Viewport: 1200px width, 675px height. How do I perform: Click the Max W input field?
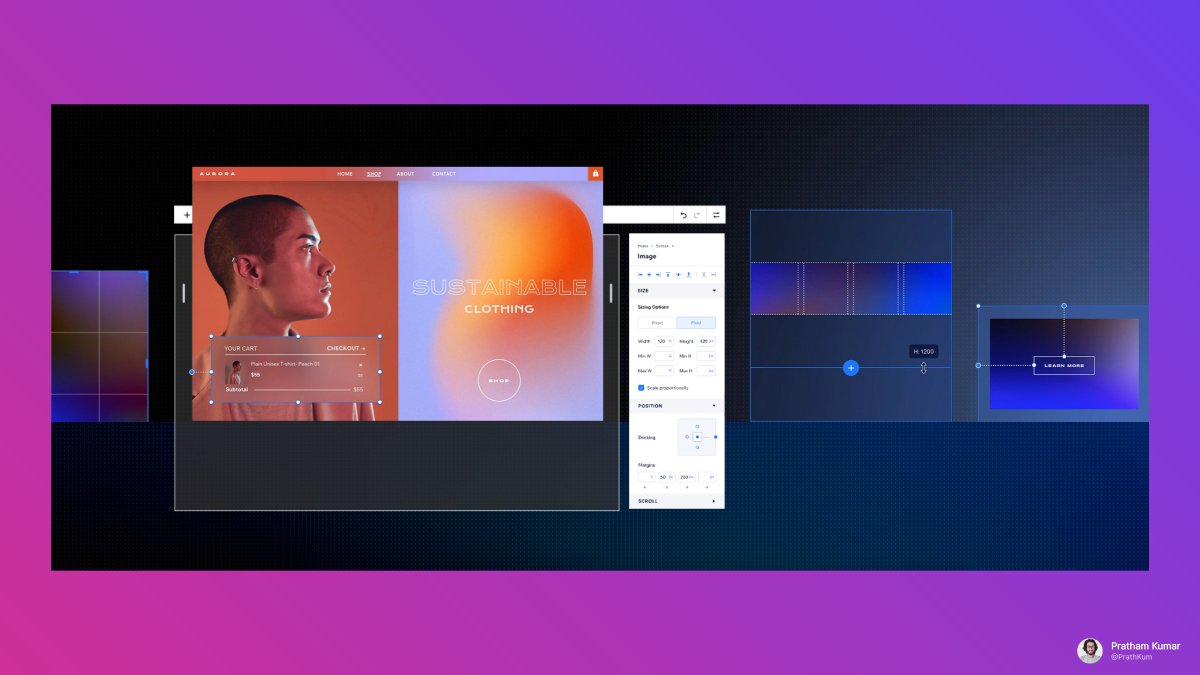click(664, 371)
